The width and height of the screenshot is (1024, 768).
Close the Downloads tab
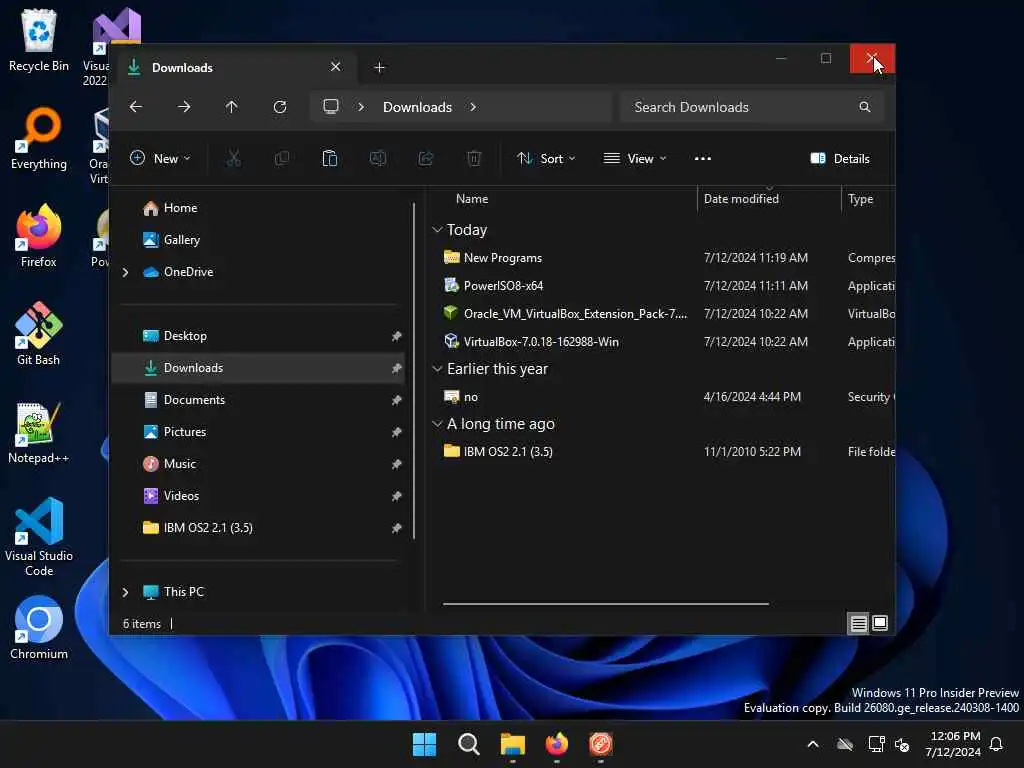[336, 67]
